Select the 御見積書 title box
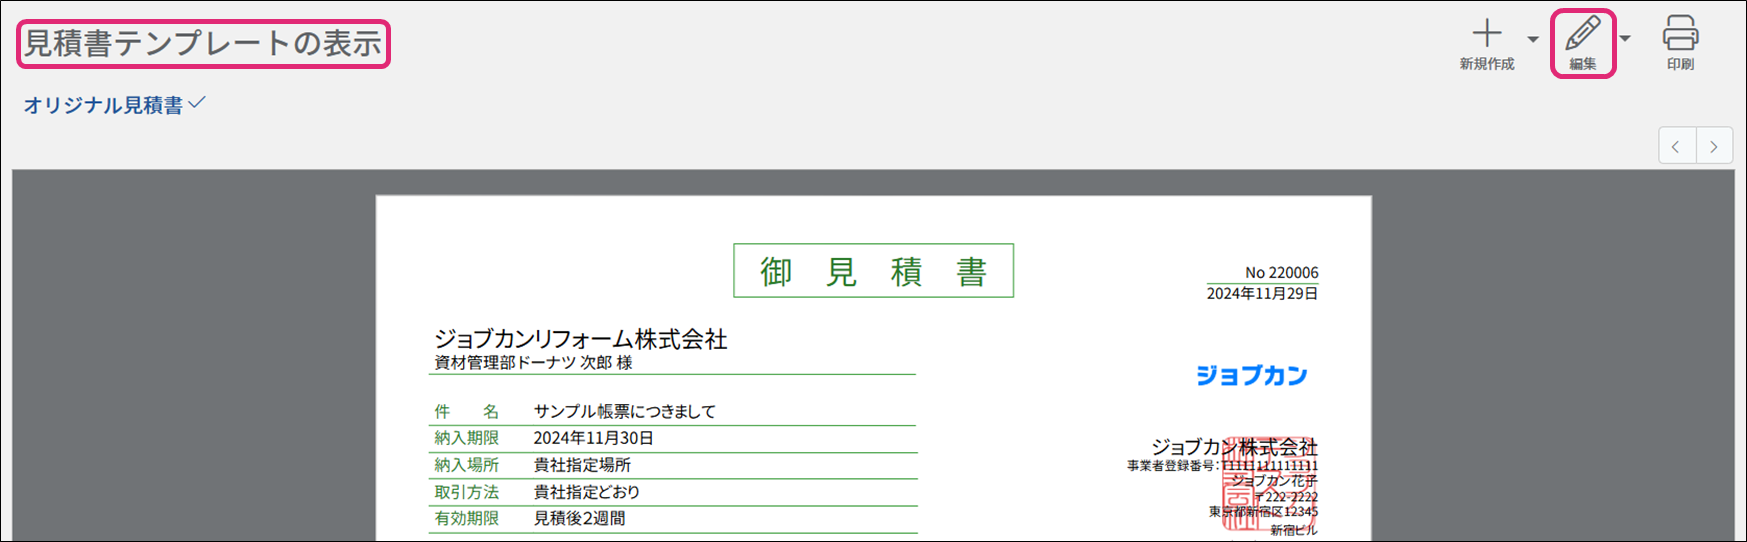The height and width of the screenshot is (542, 1747). [873, 271]
